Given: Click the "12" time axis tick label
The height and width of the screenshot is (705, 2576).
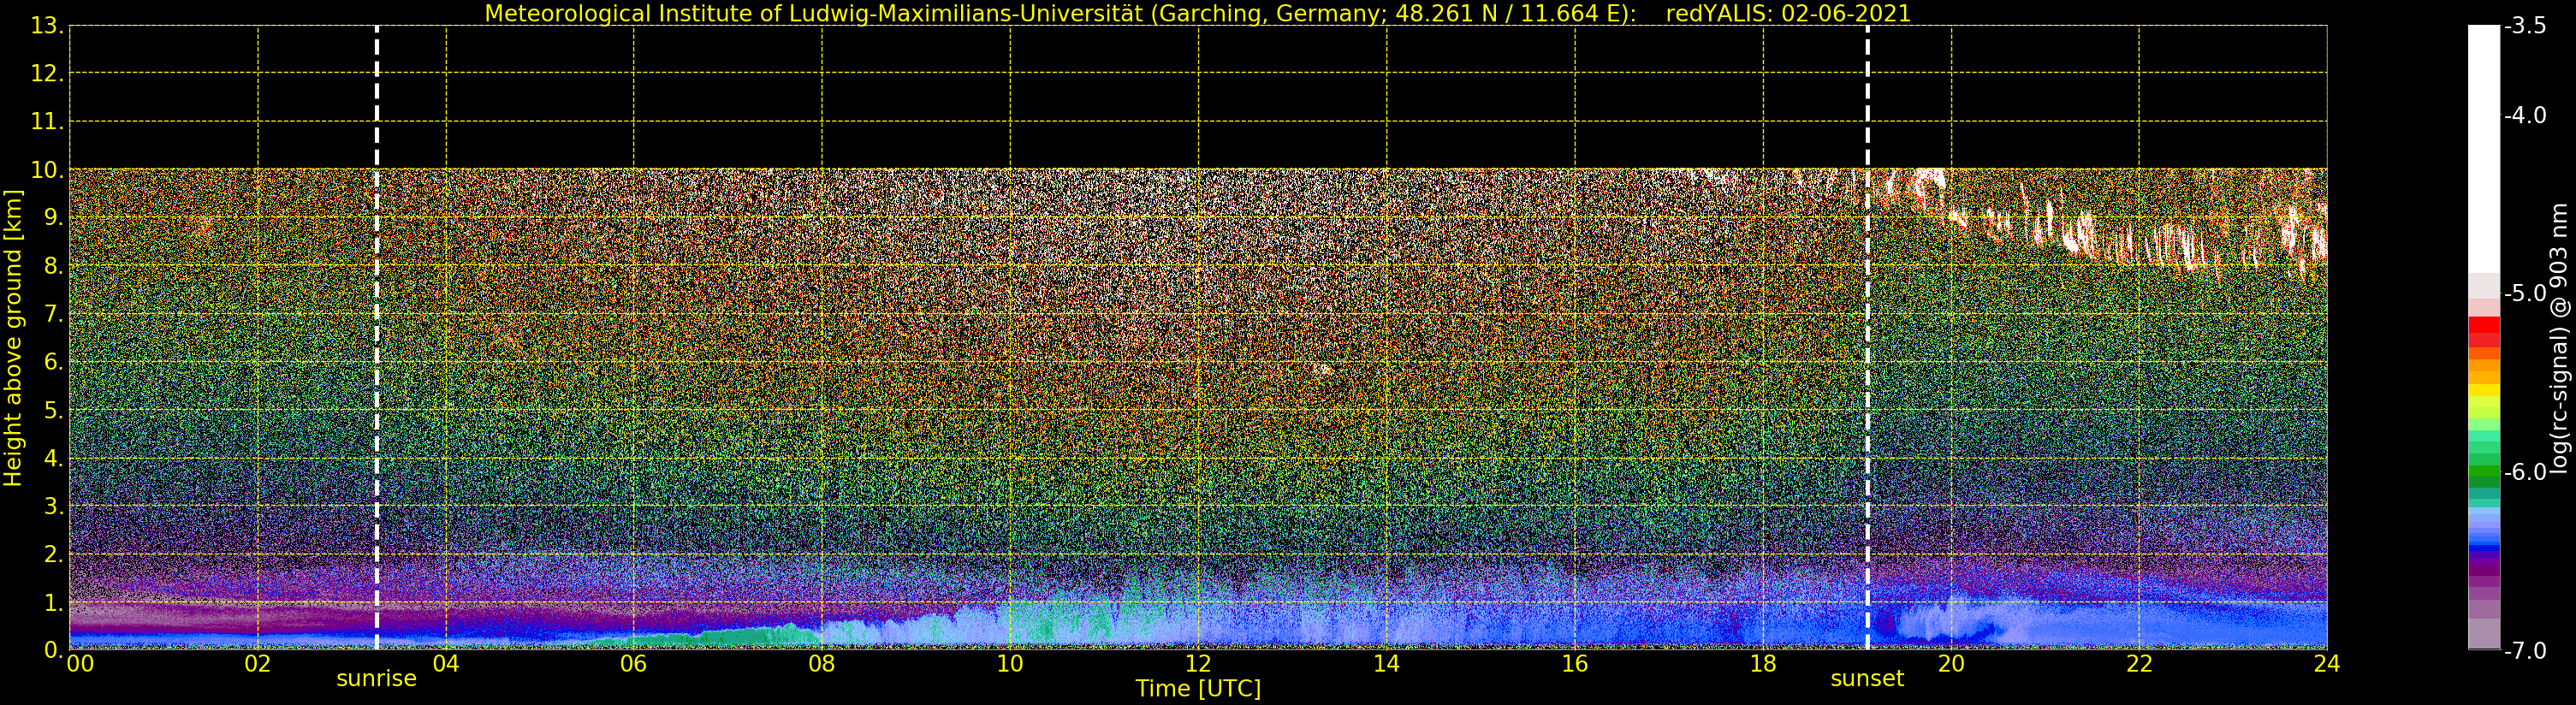Looking at the screenshot, I should point(1198,665).
